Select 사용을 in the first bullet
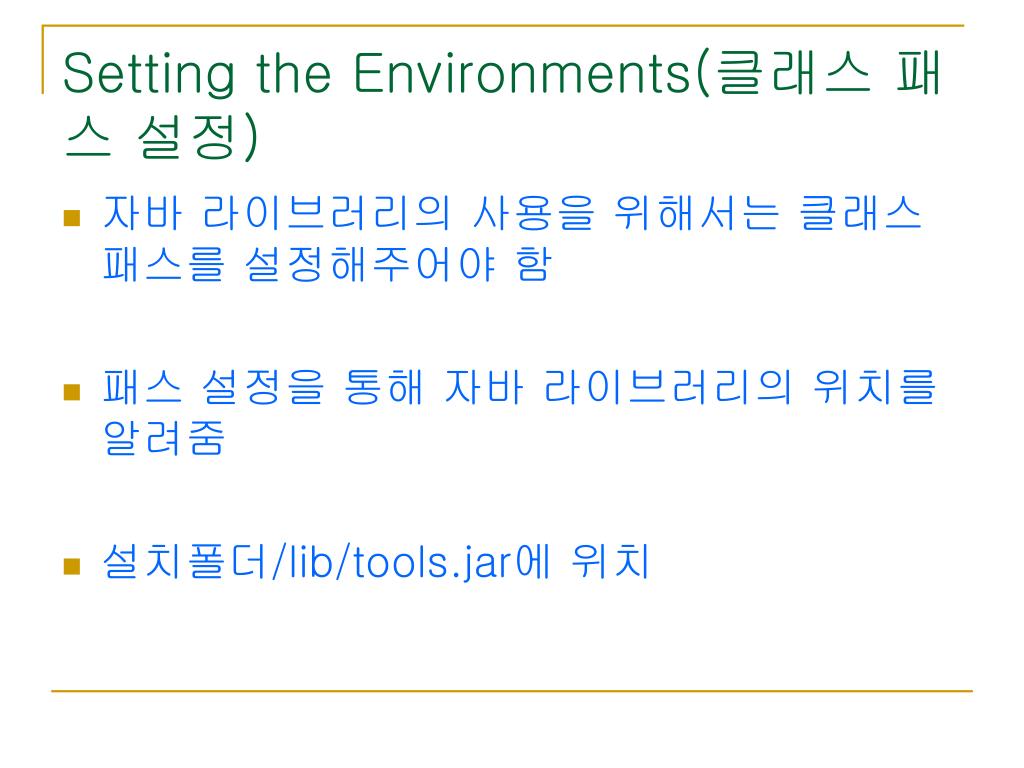The image size is (1024, 768). [534, 213]
